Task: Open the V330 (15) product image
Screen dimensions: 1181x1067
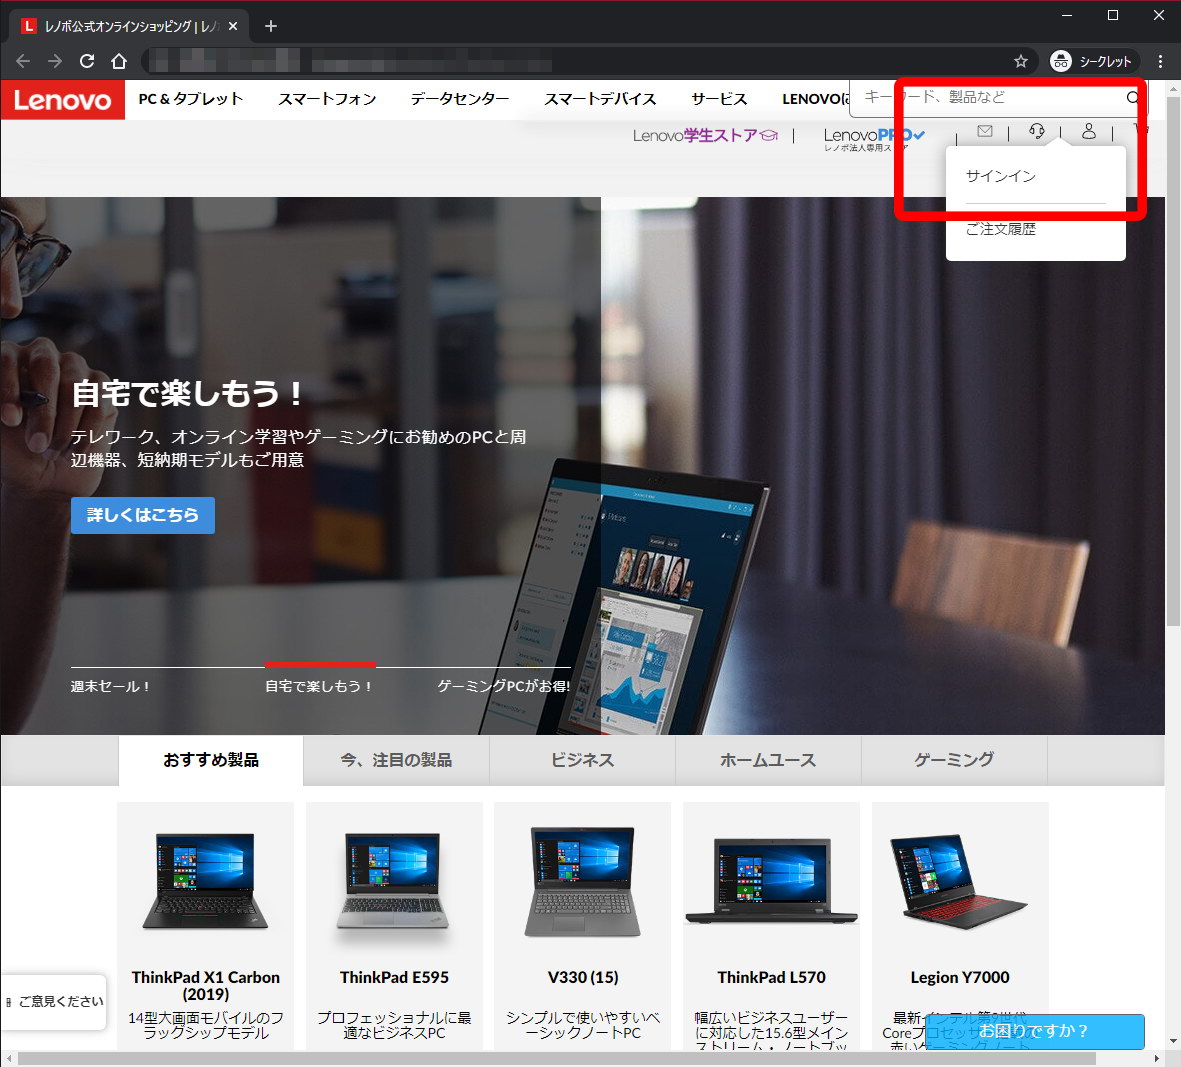Action: (x=583, y=881)
